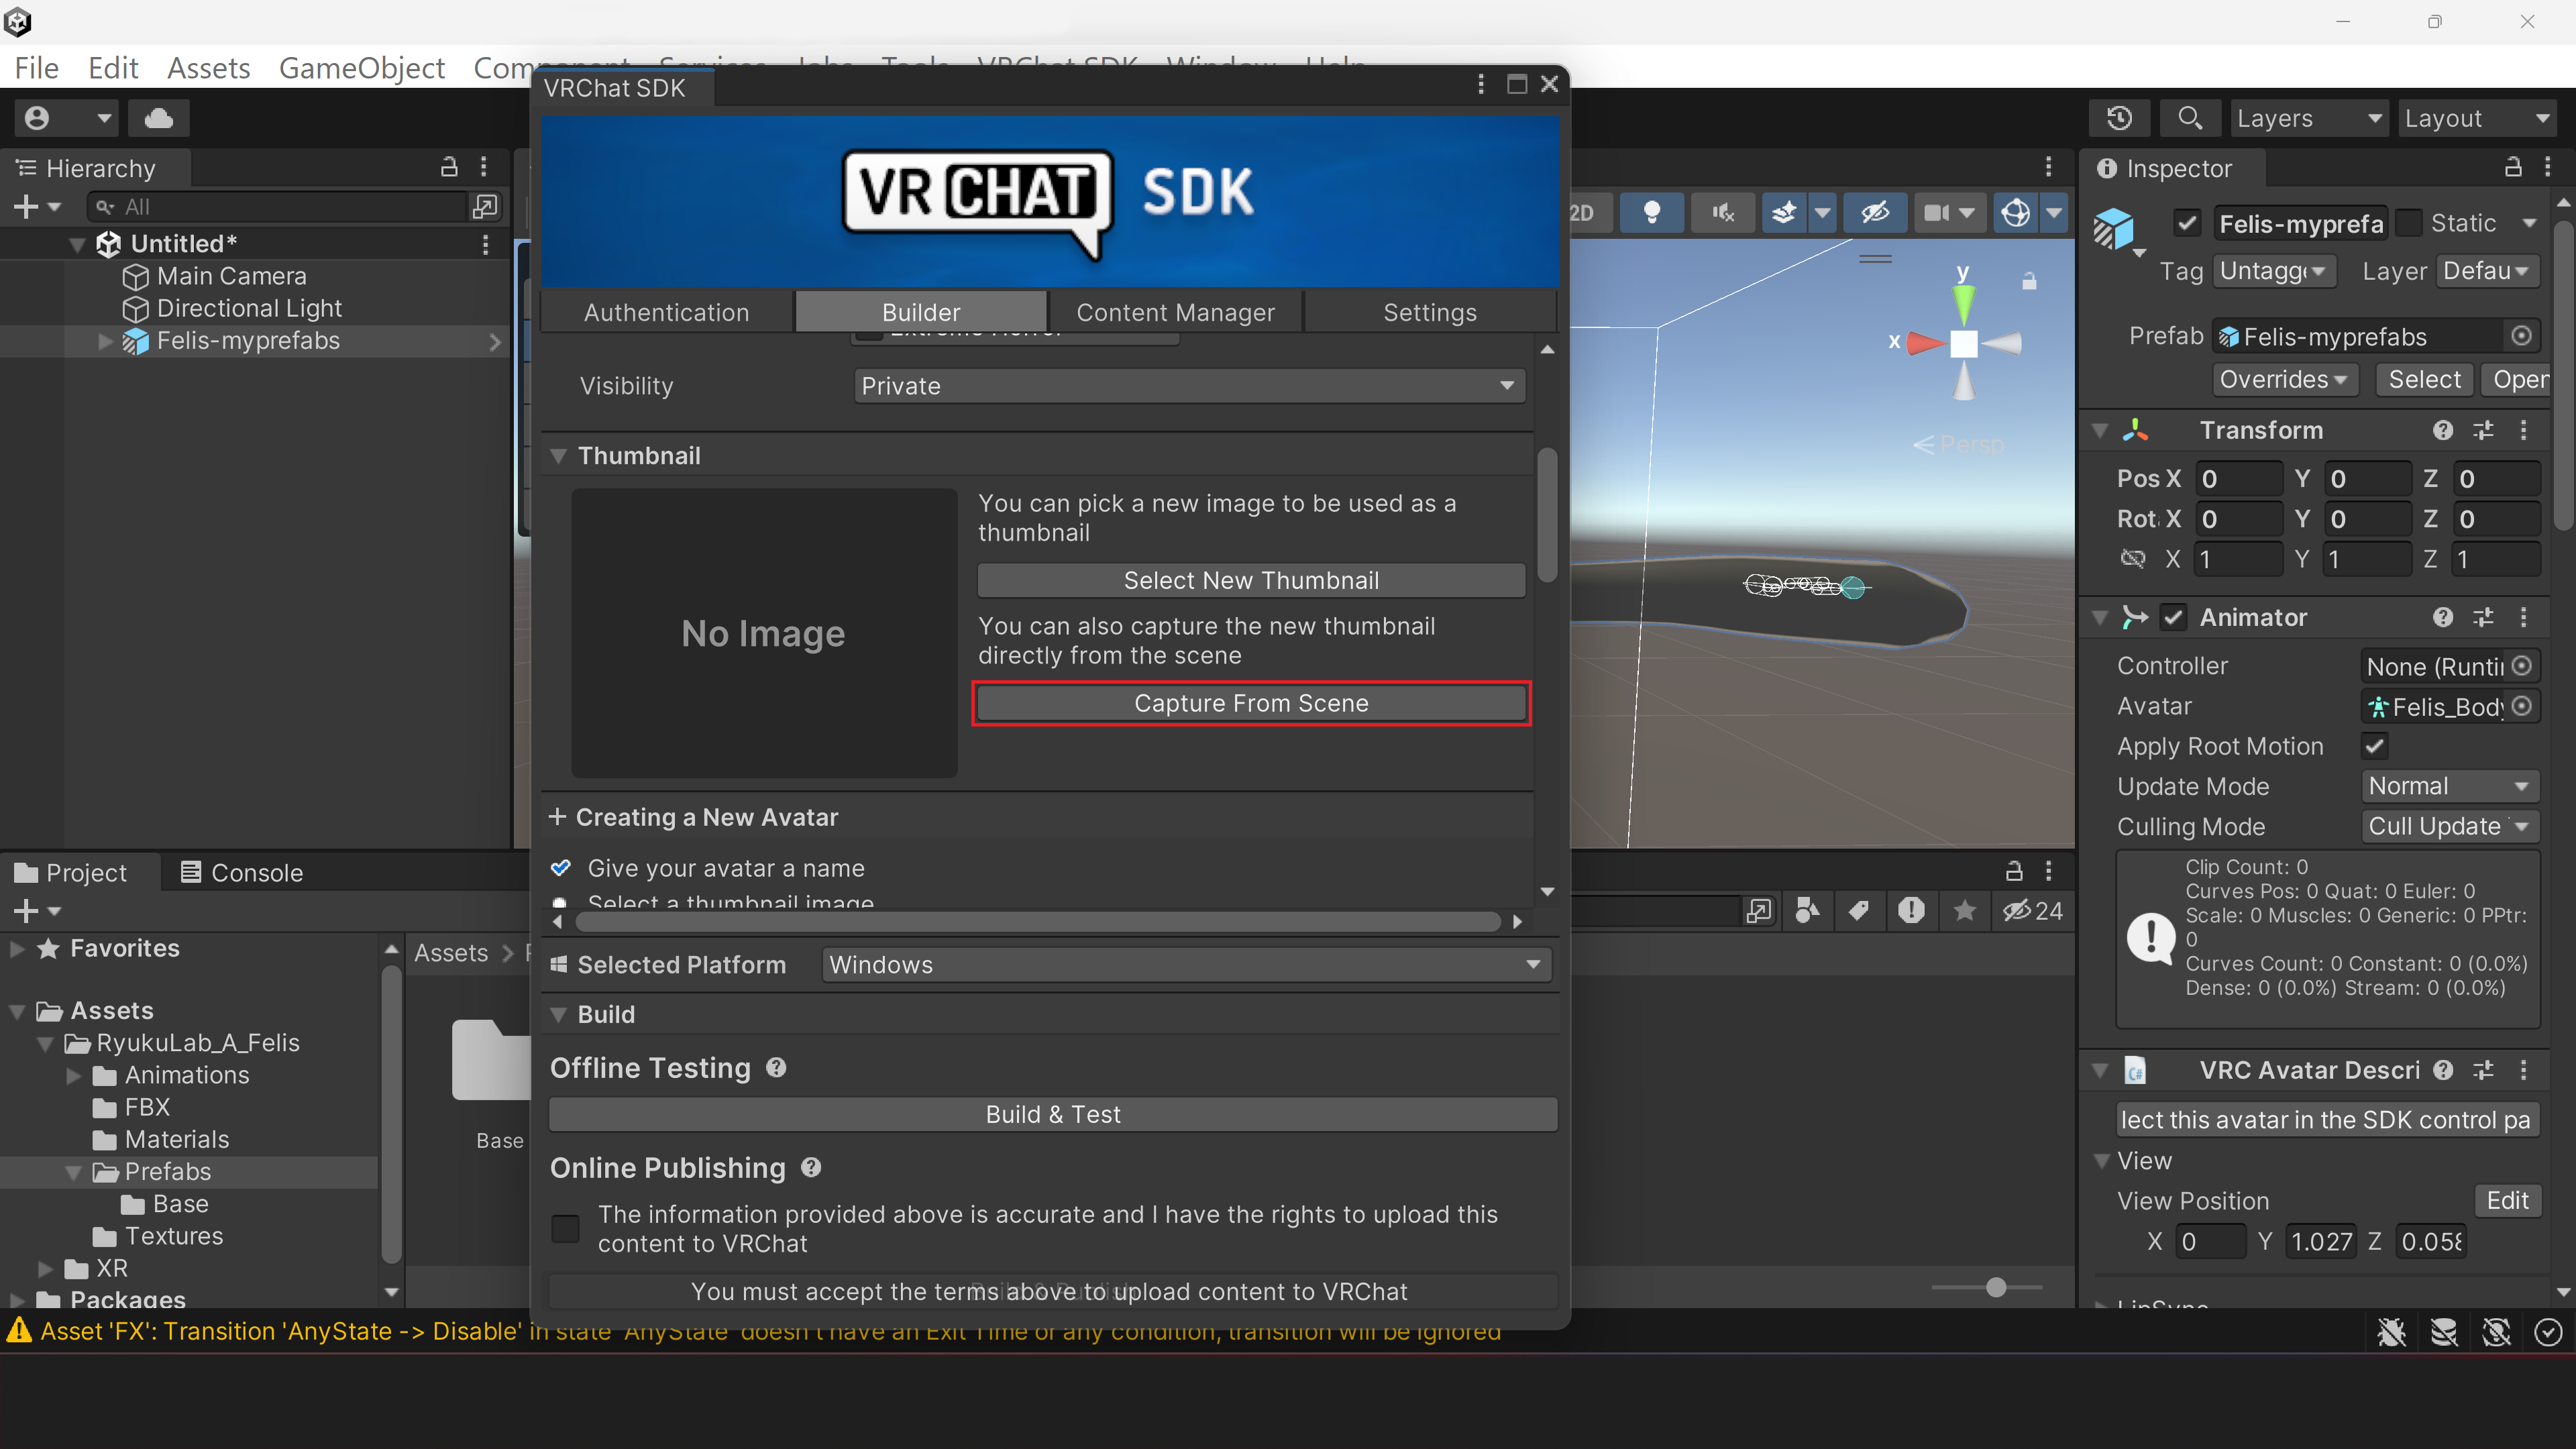Image resolution: width=2576 pixels, height=1449 pixels.
Task: Open the undo history icon
Action: click(x=2119, y=118)
